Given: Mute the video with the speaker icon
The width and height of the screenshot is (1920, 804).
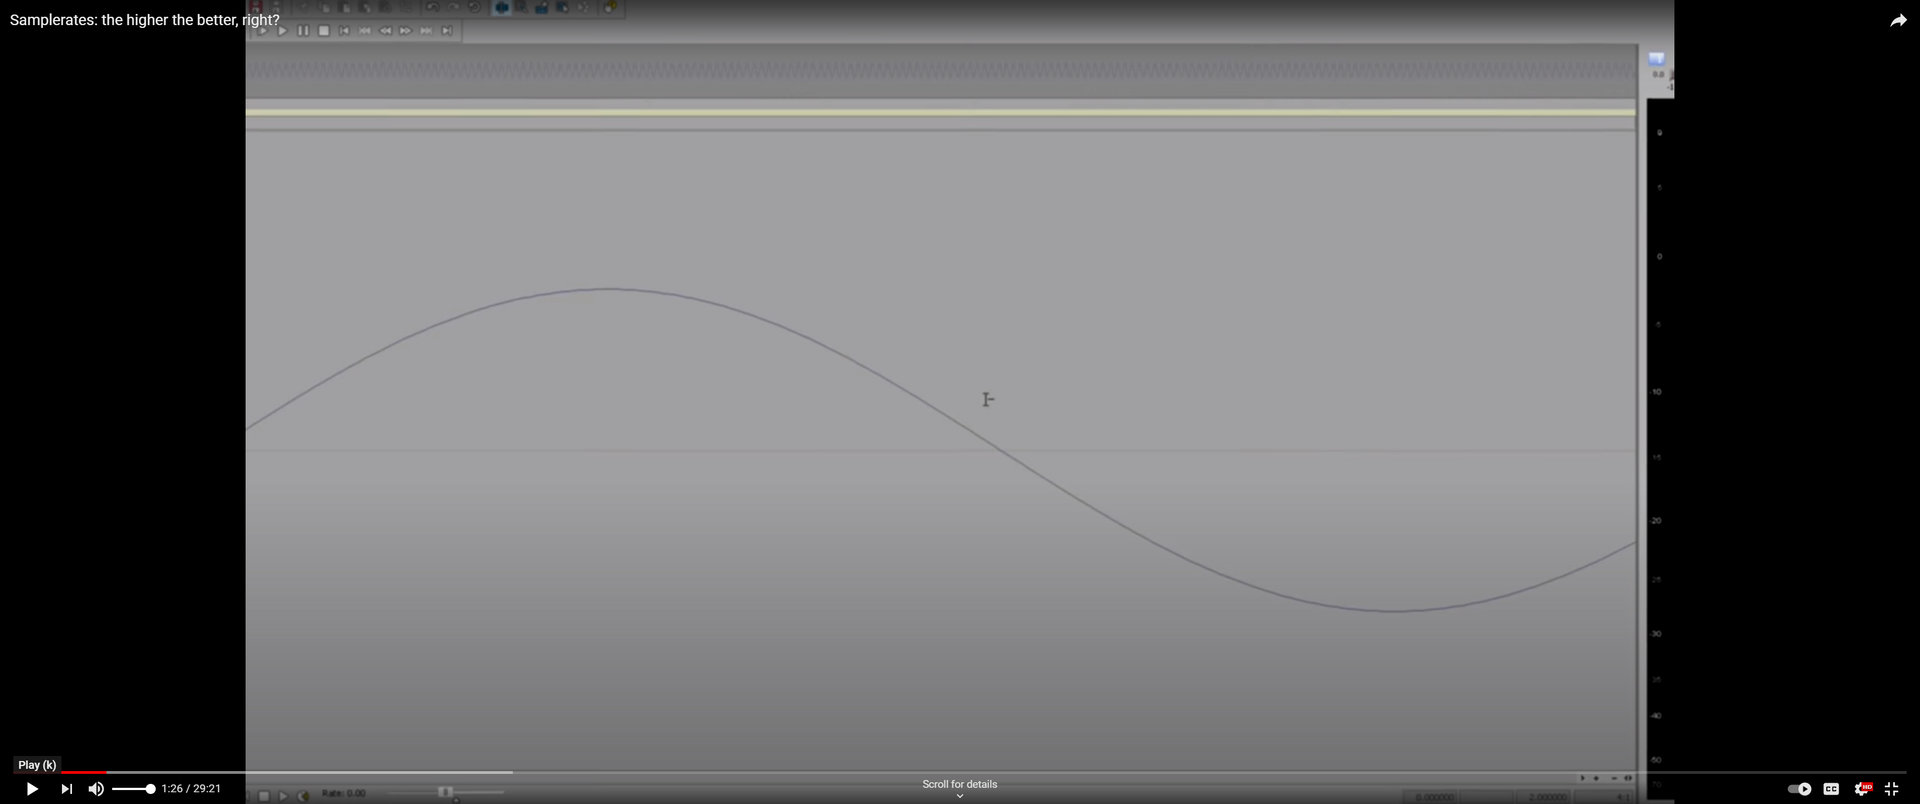Looking at the screenshot, I should point(96,789).
